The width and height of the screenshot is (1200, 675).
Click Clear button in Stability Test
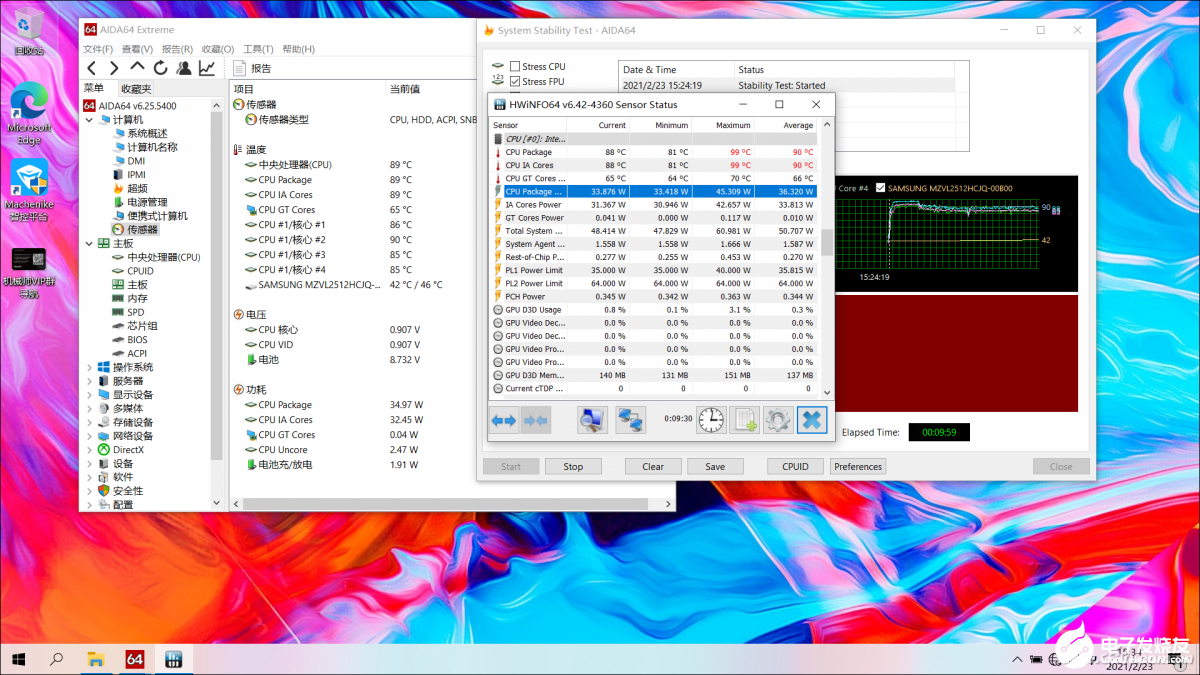tap(653, 466)
